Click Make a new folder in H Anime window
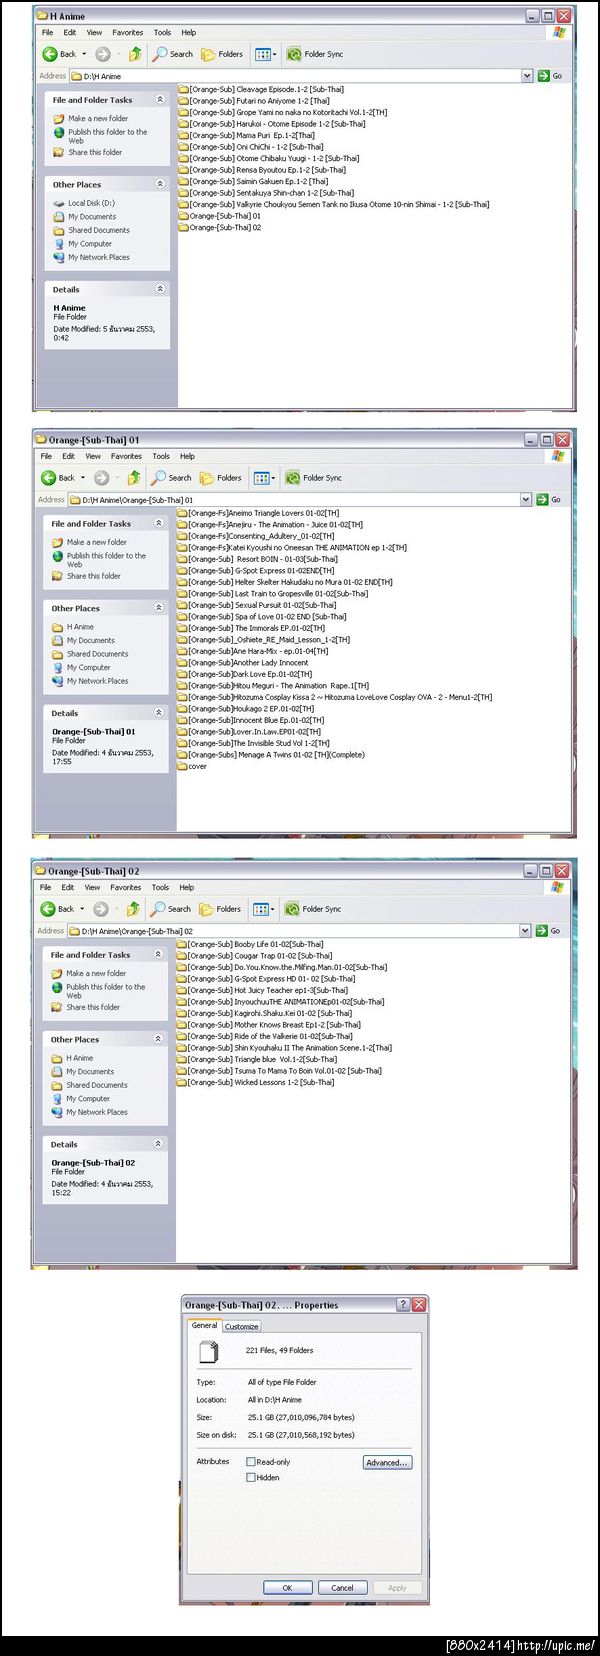Screen dimensions: 600x1656 click(x=98, y=118)
